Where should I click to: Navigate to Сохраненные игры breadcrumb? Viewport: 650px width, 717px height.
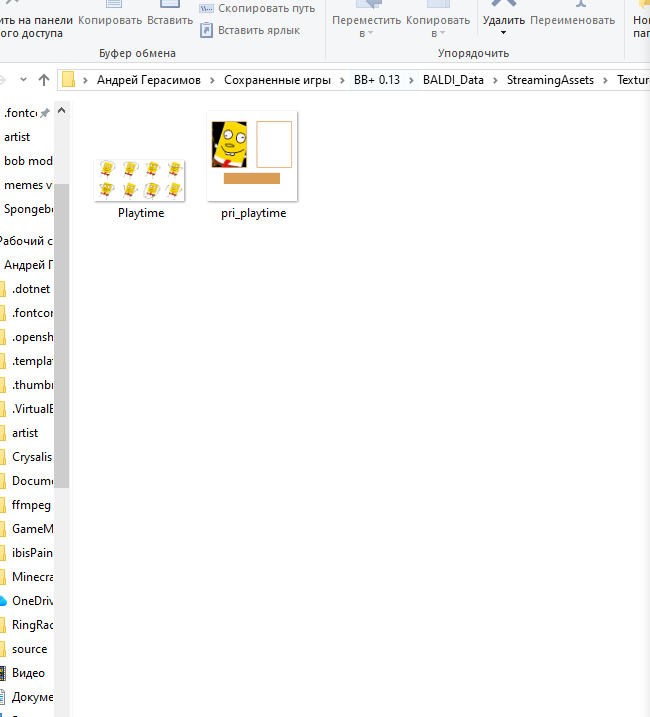[x=277, y=80]
